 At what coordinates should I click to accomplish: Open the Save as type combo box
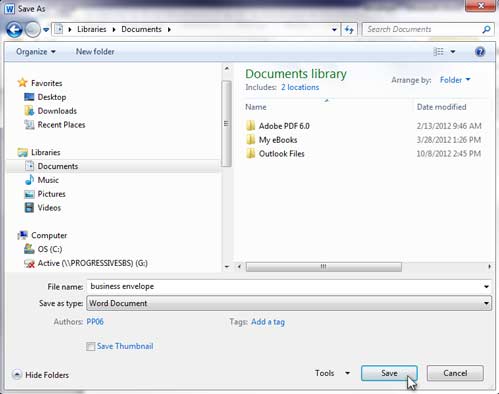289,303
